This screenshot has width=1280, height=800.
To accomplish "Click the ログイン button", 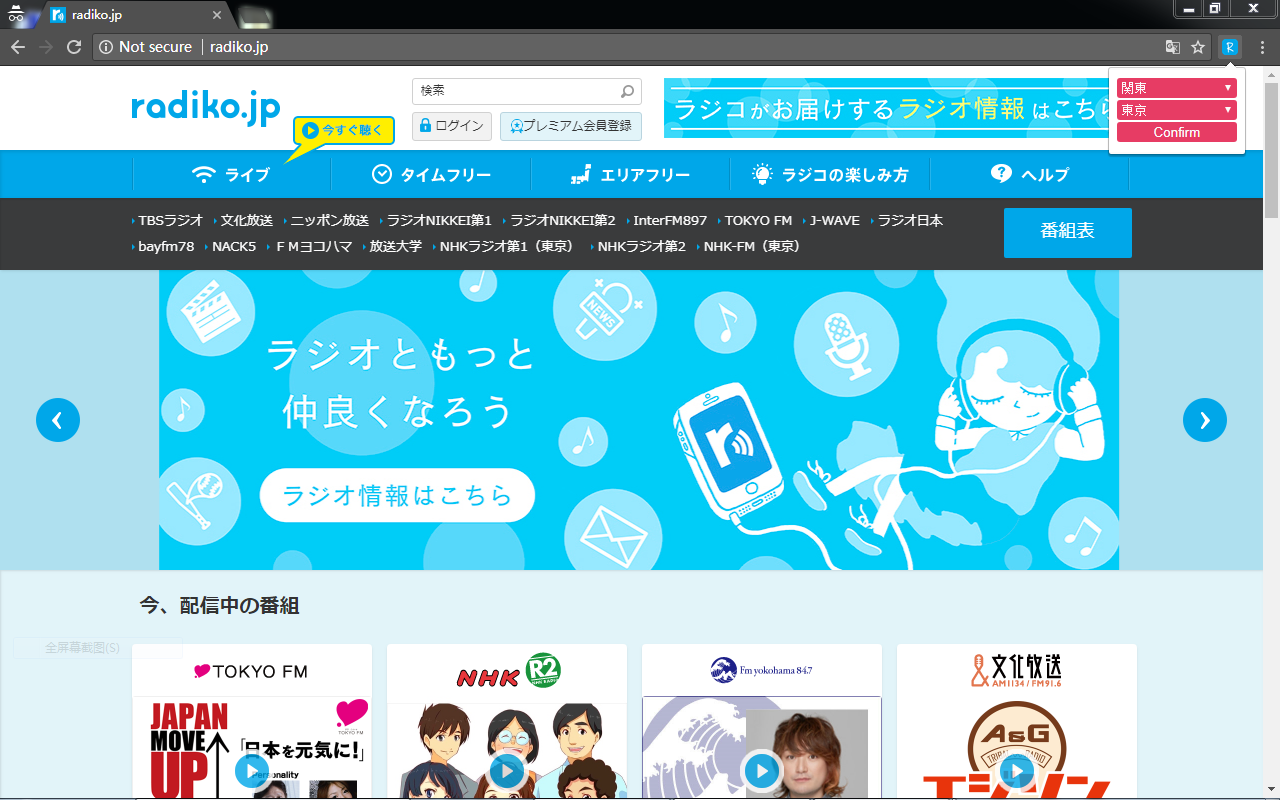I will coord(452,126).
